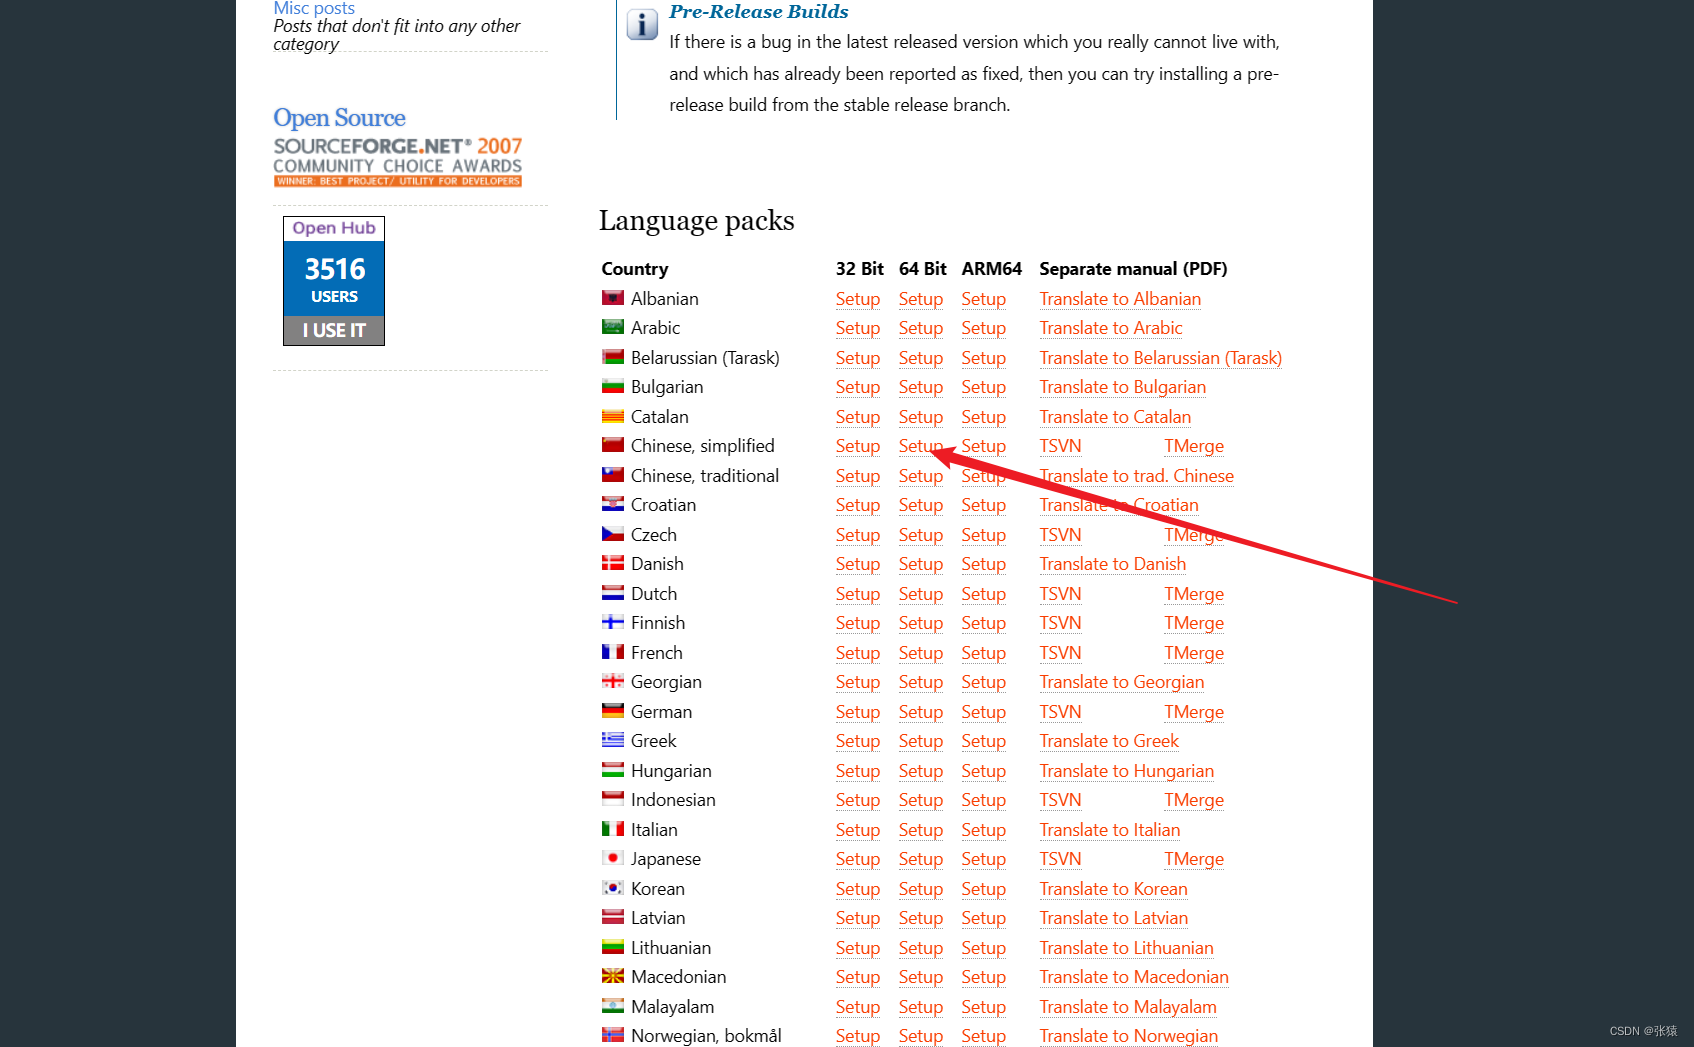Click the SourceForge Community Choice Awards banner
The height and width of the screenshot is (1047, 1694).
[397, 162]
